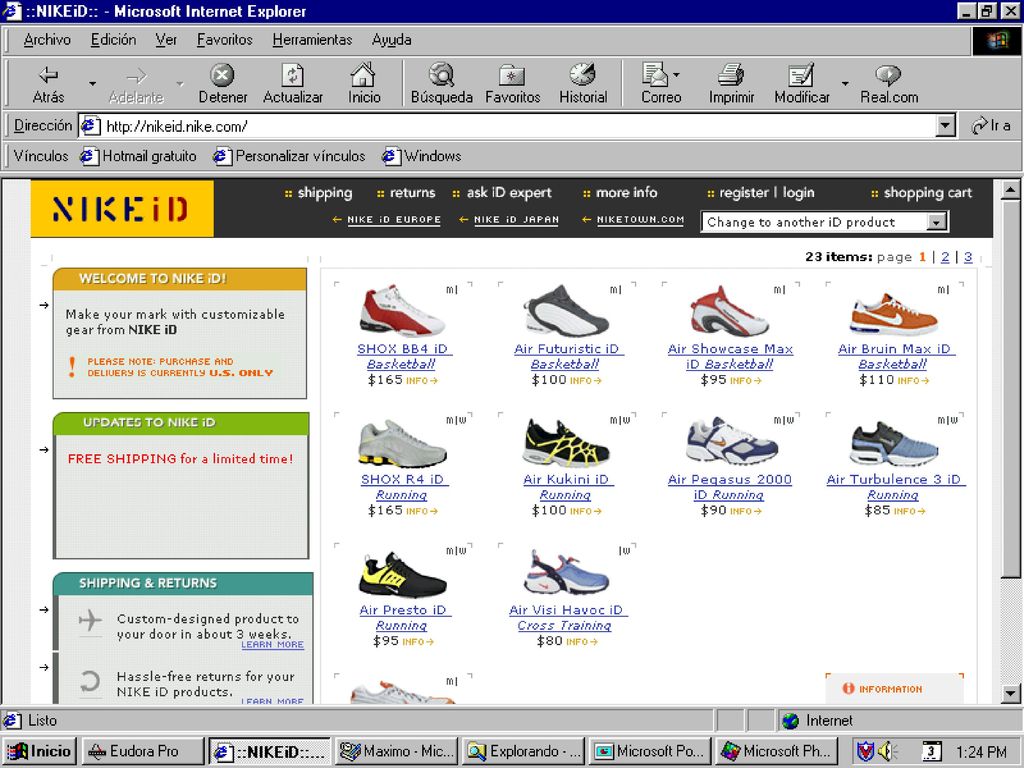The width and height of the screenshot is (1024, 768).
Task: Open the Modificar dropdown arrow
Action: click(844, 84)
